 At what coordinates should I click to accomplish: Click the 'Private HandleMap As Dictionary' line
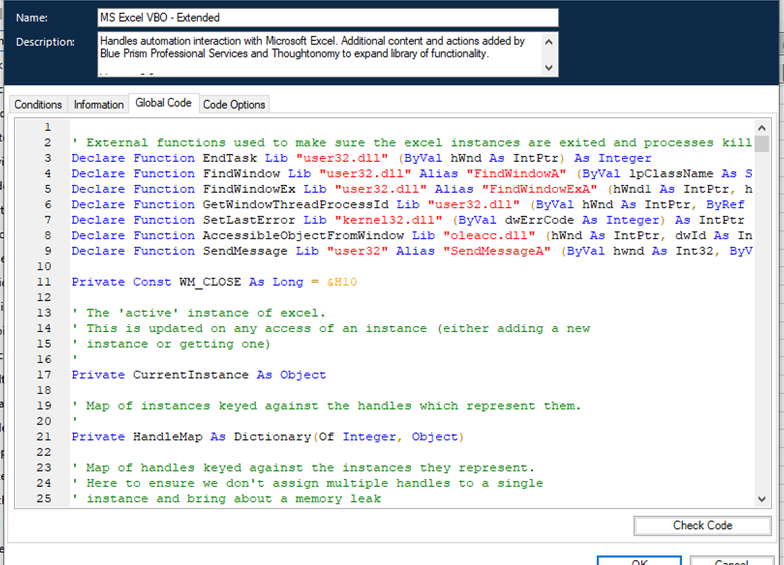(x=268, y=437)
